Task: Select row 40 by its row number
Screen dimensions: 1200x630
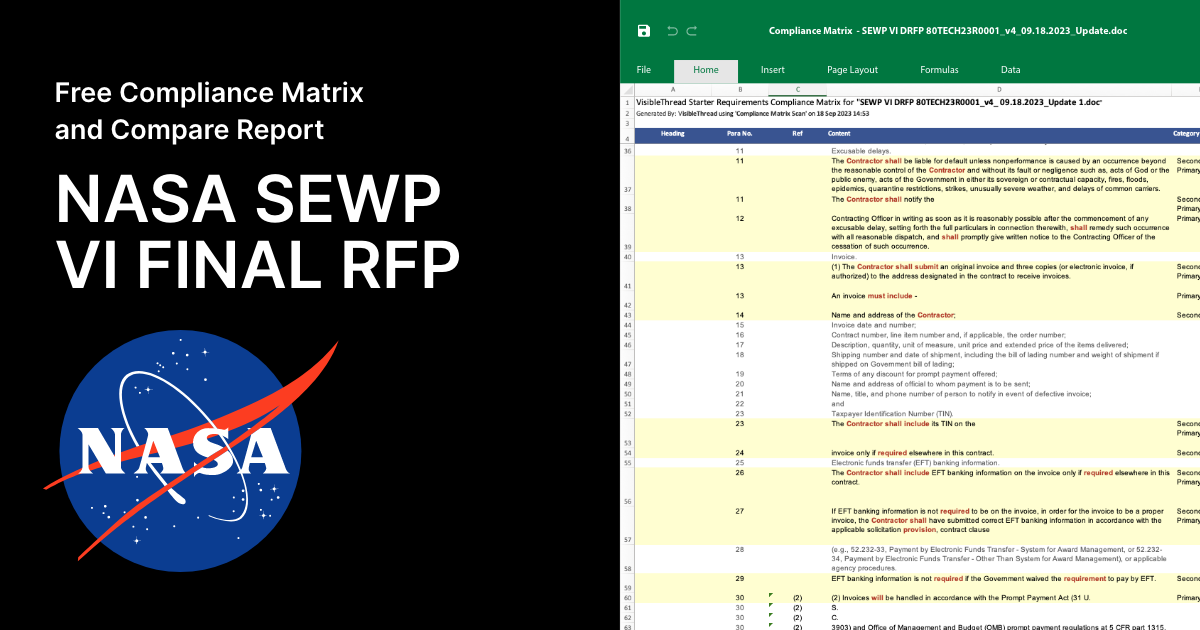Action: (629, 257)
